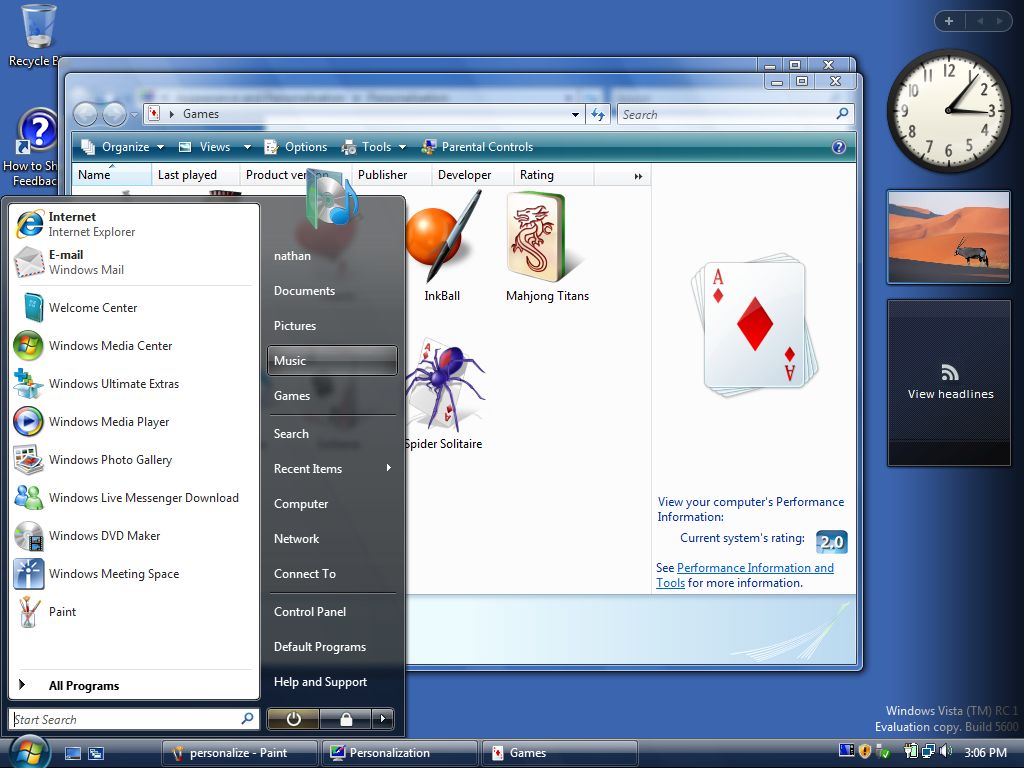Click the system rating 2.0 badge
The width and height of the screenshot is (1024, 768).
point(831,541)
